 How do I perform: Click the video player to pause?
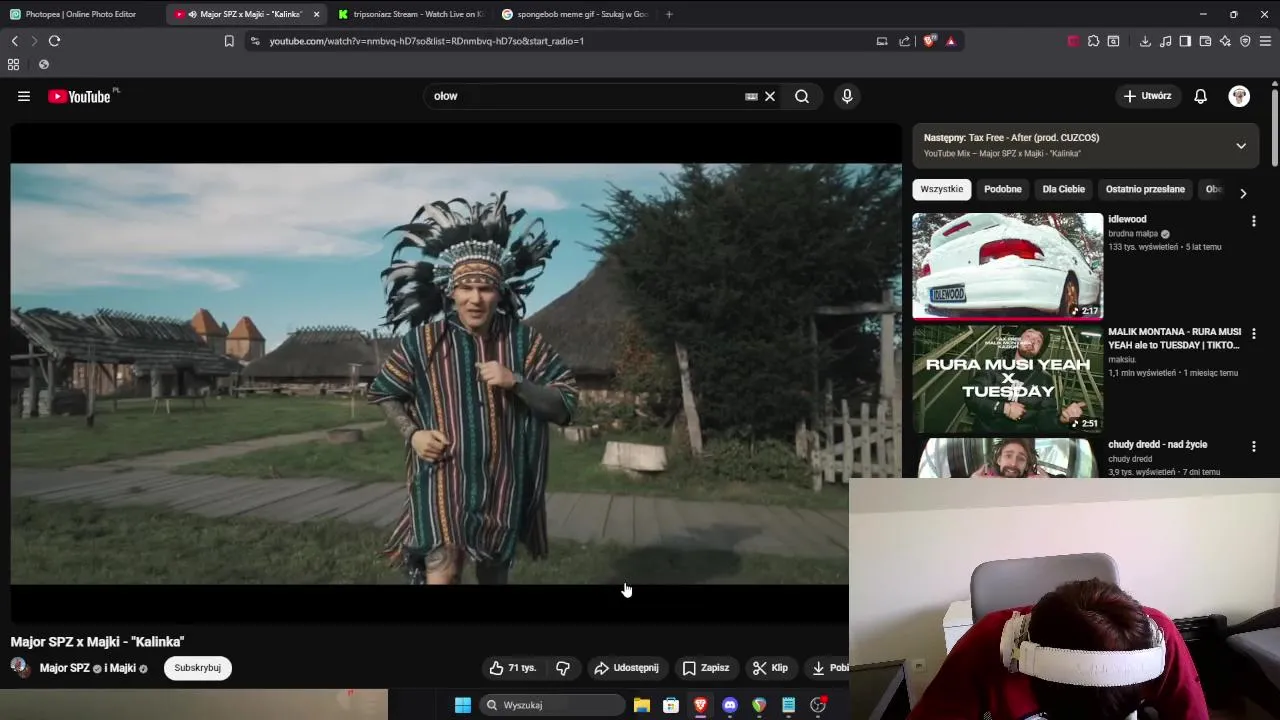[456, 374]
